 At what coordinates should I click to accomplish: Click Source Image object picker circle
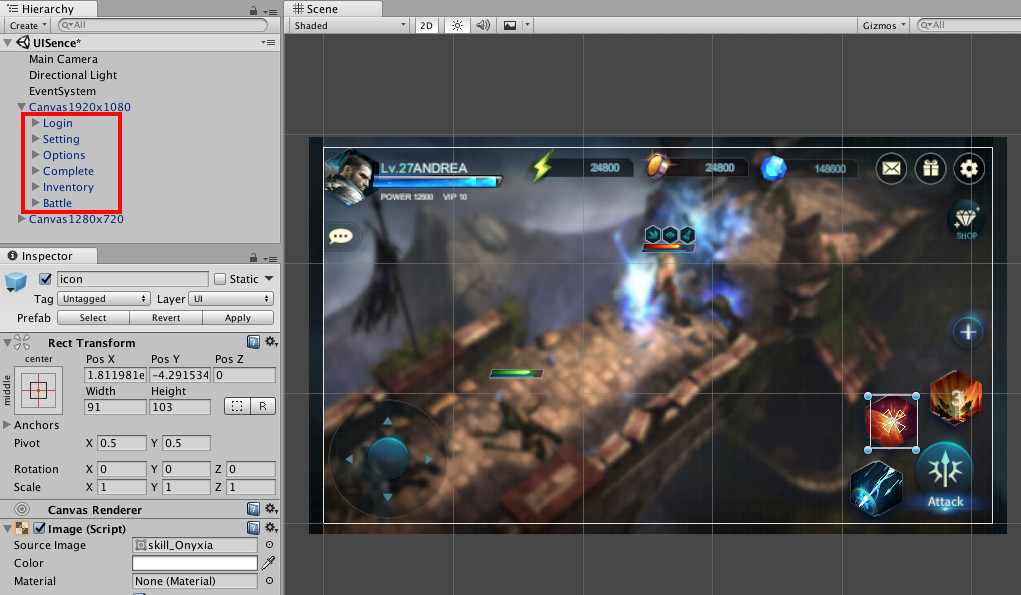point(269,545)
